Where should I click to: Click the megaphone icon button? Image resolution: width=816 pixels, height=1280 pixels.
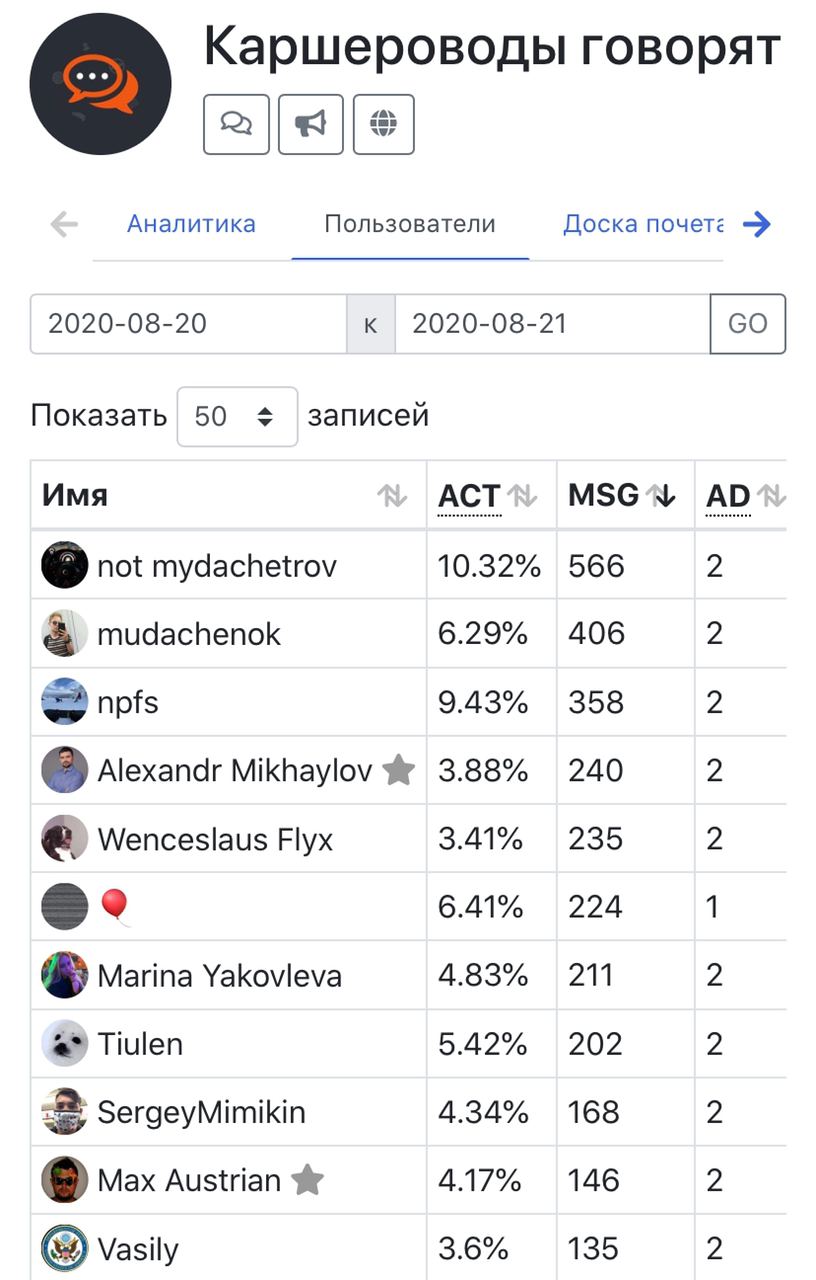(311, 124)
